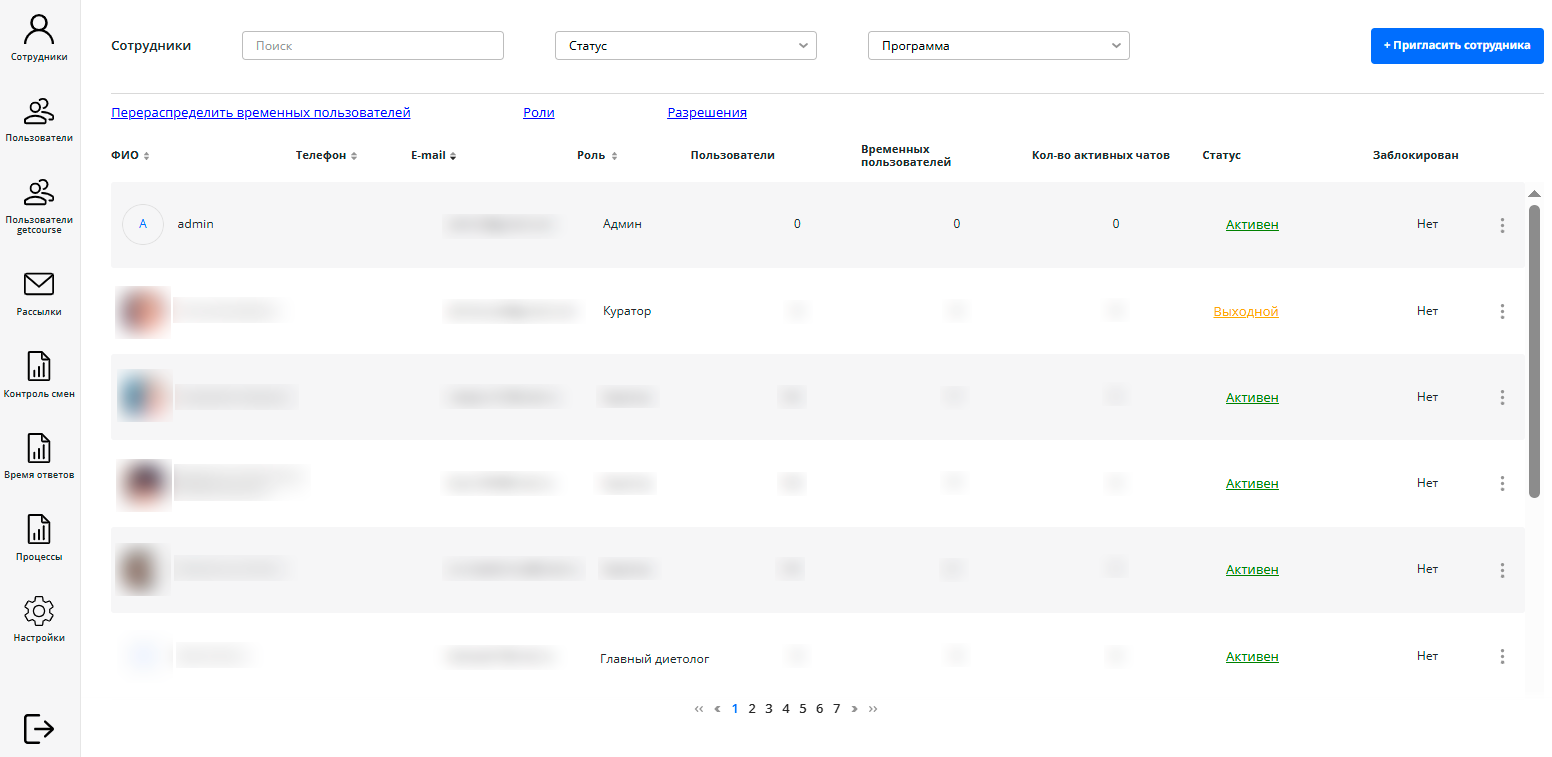Click the logout icon in sidebar
This screenshot has width=1552, height=757.
39,728
